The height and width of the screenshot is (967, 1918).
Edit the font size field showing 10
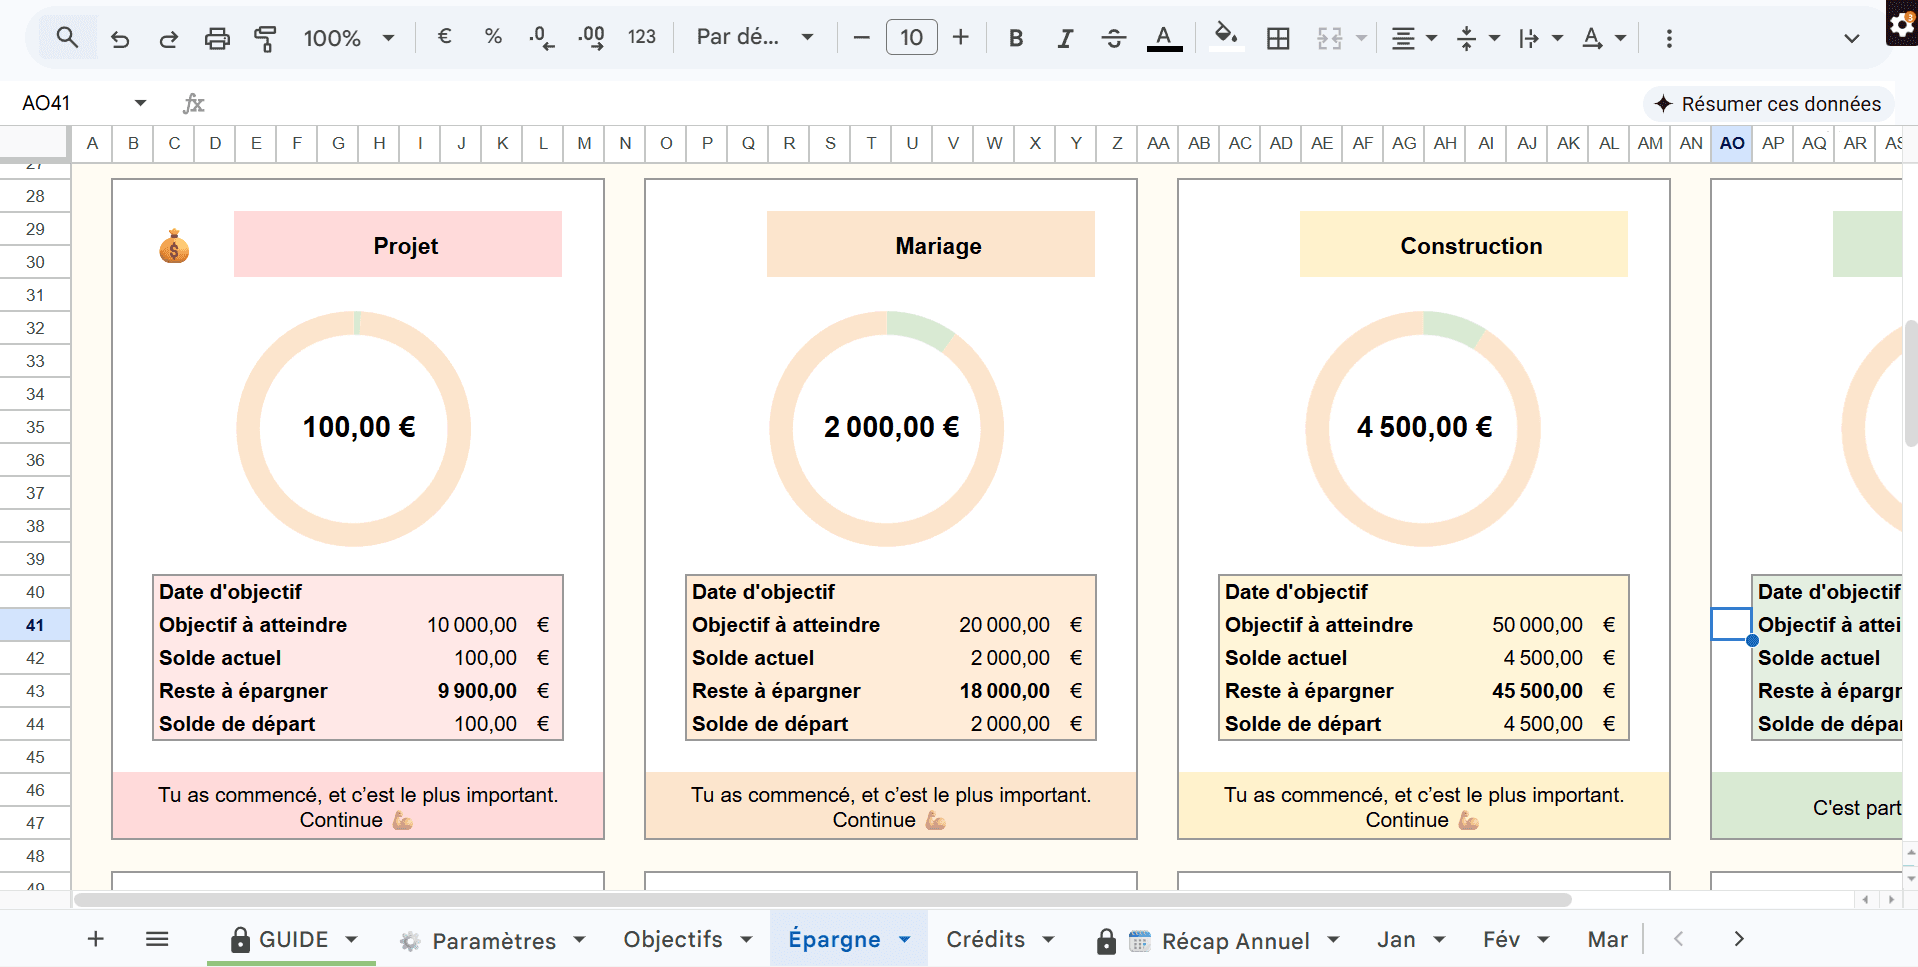click(911, 37)
